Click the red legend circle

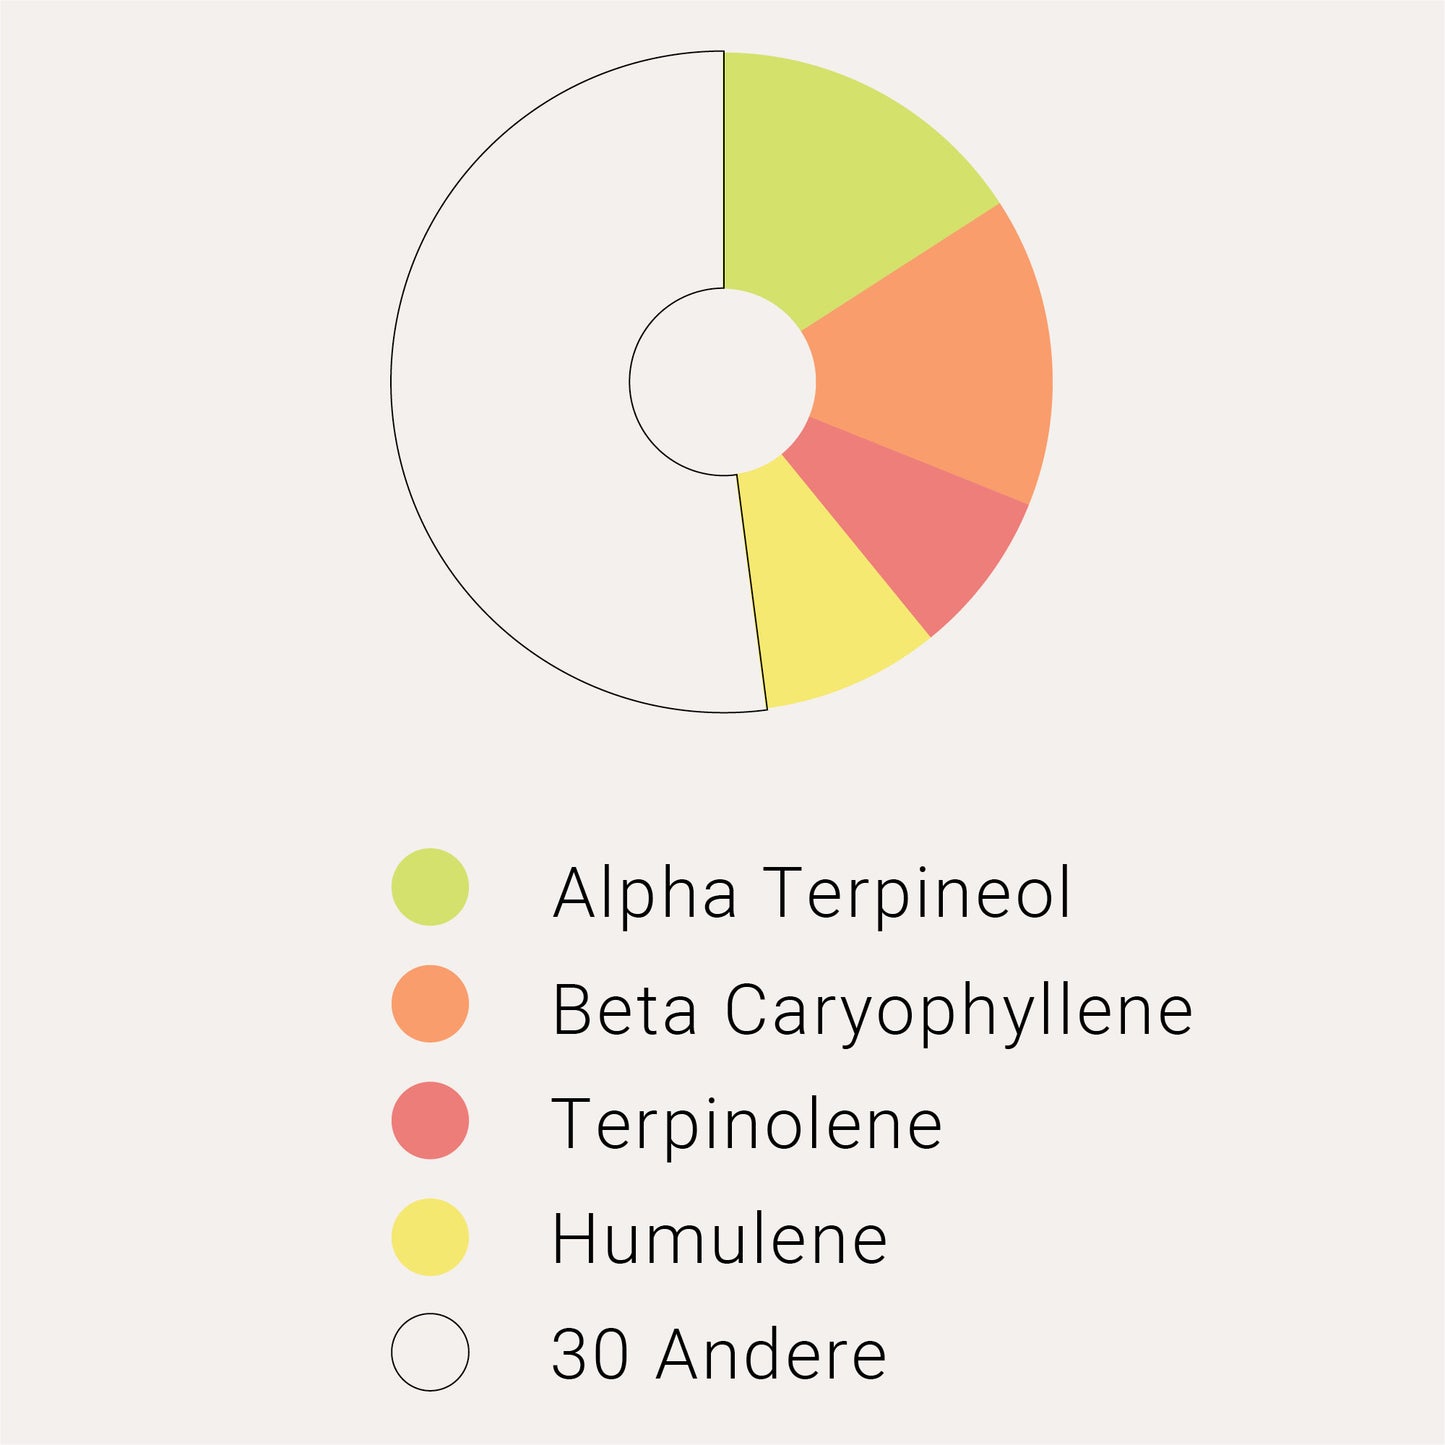430,1121
